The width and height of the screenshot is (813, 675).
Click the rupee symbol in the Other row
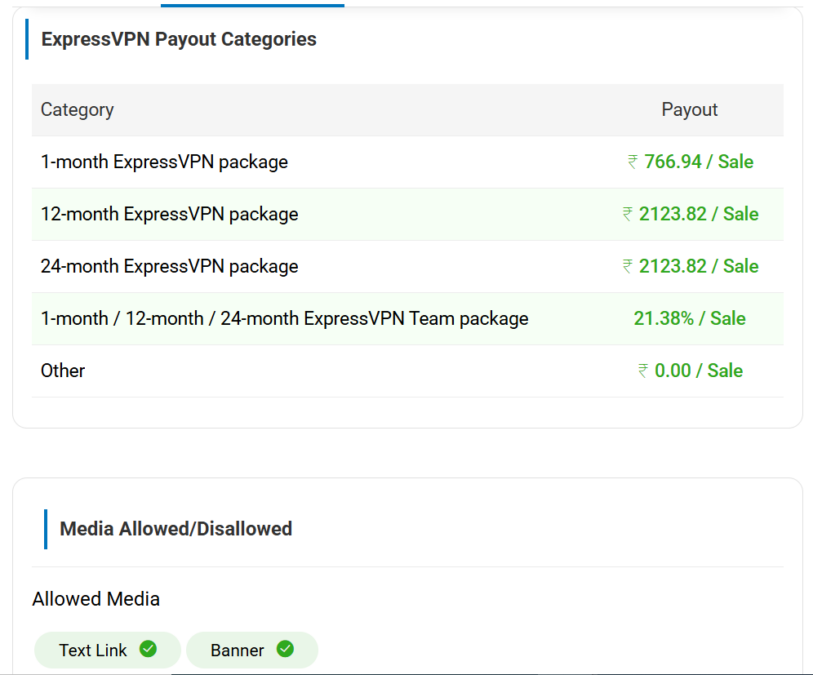coord(643,371)
